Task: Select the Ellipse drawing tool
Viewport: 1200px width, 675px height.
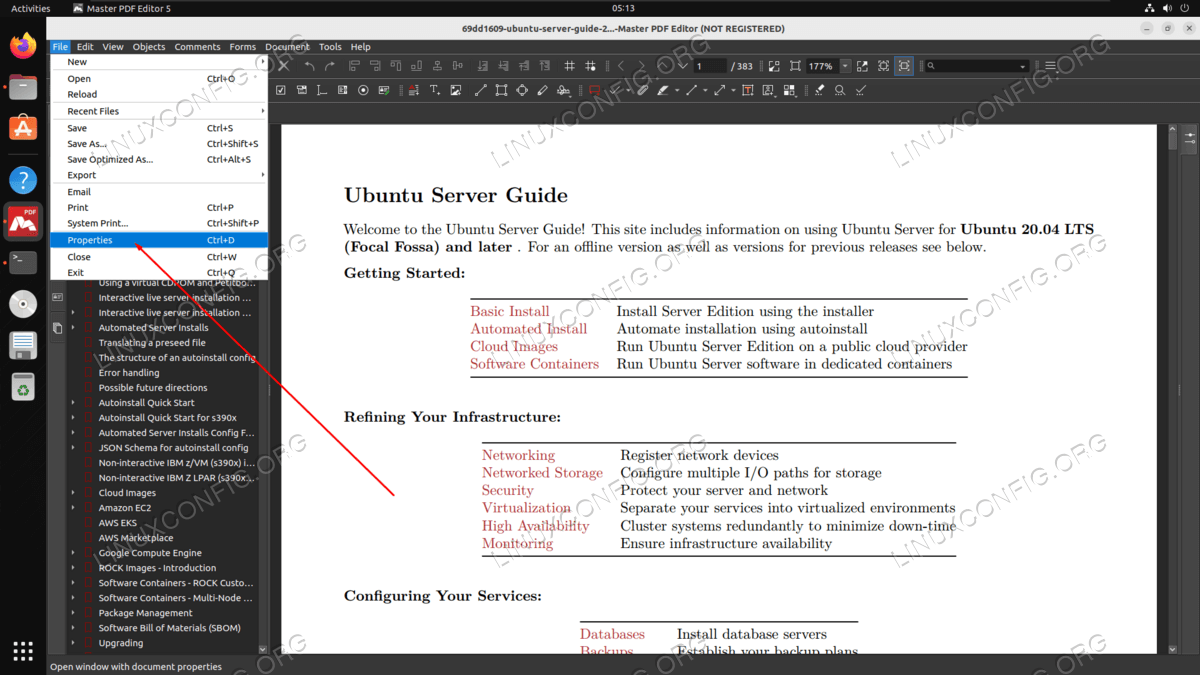Action: (522, 90)
